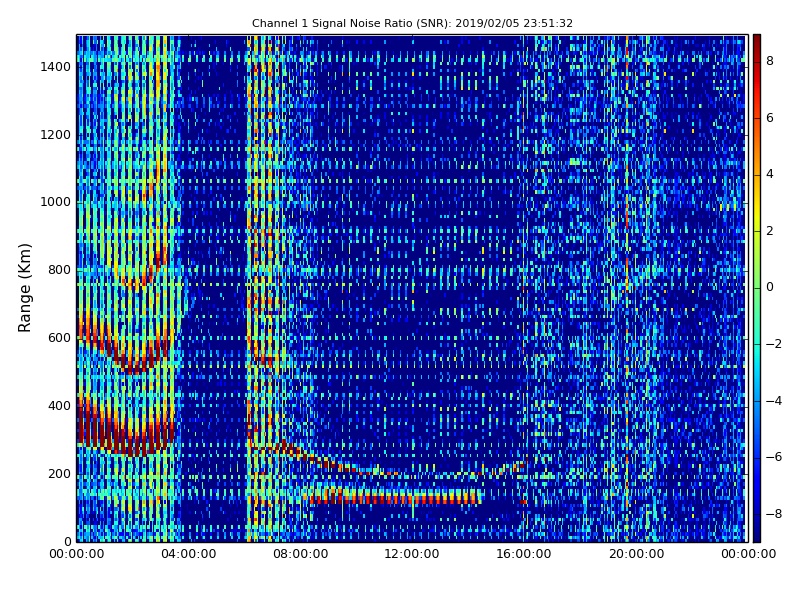This screenshot has width=800, height=600.
Task: Click the colorbar label −8
Action: coord(773,514)
